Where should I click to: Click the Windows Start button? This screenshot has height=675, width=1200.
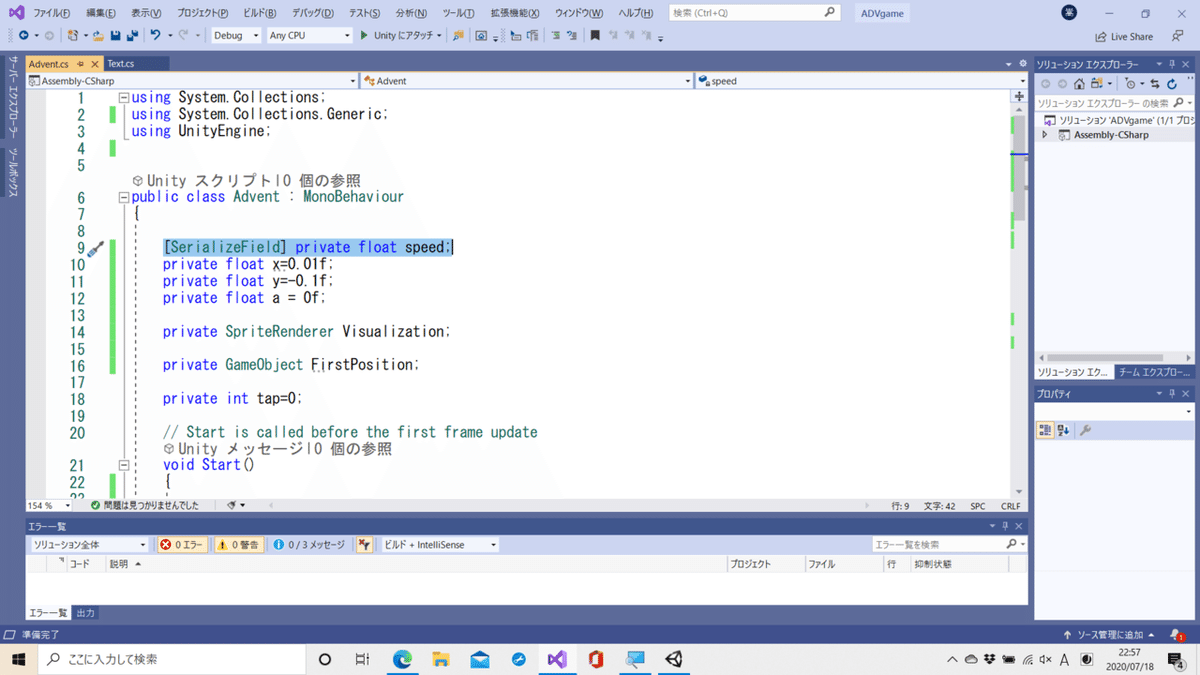pyautogui.click(x=18, y=659)
